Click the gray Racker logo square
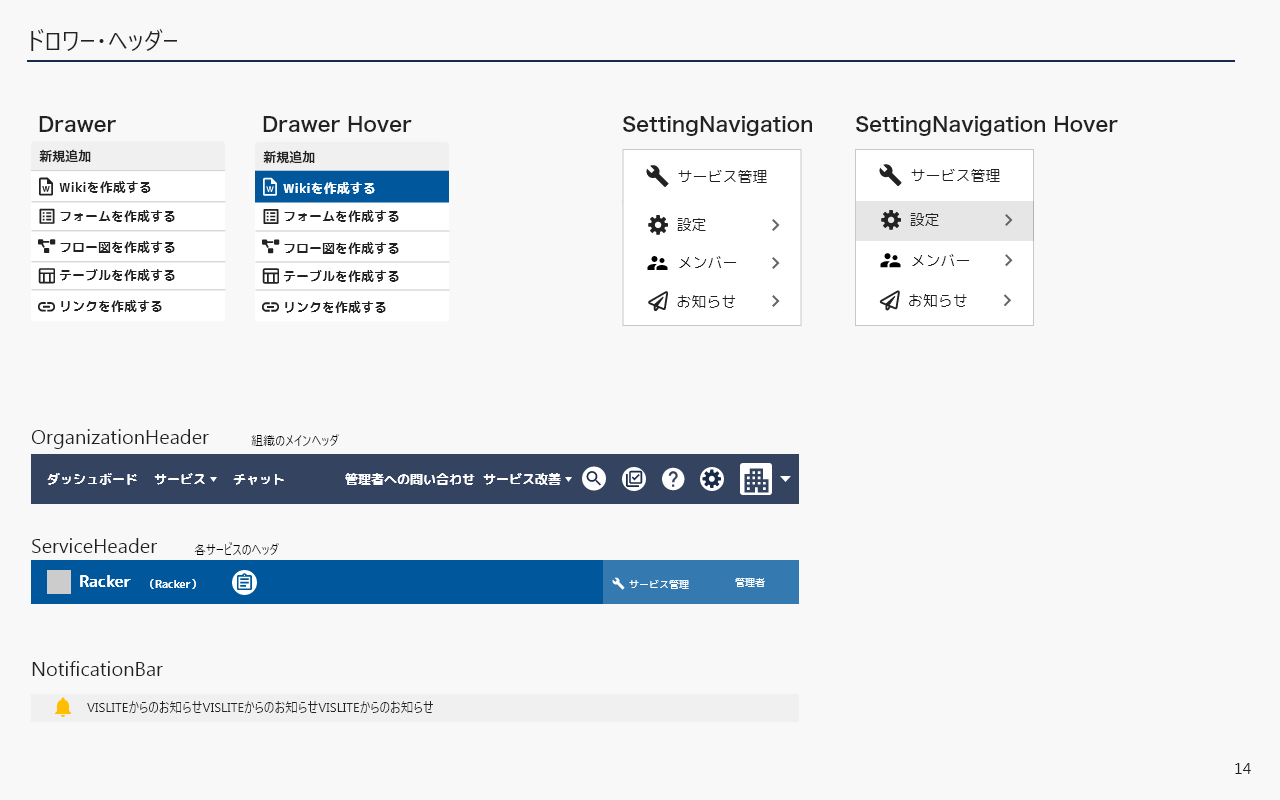This screenshot has width=1280, height=800. pos(59,582)
